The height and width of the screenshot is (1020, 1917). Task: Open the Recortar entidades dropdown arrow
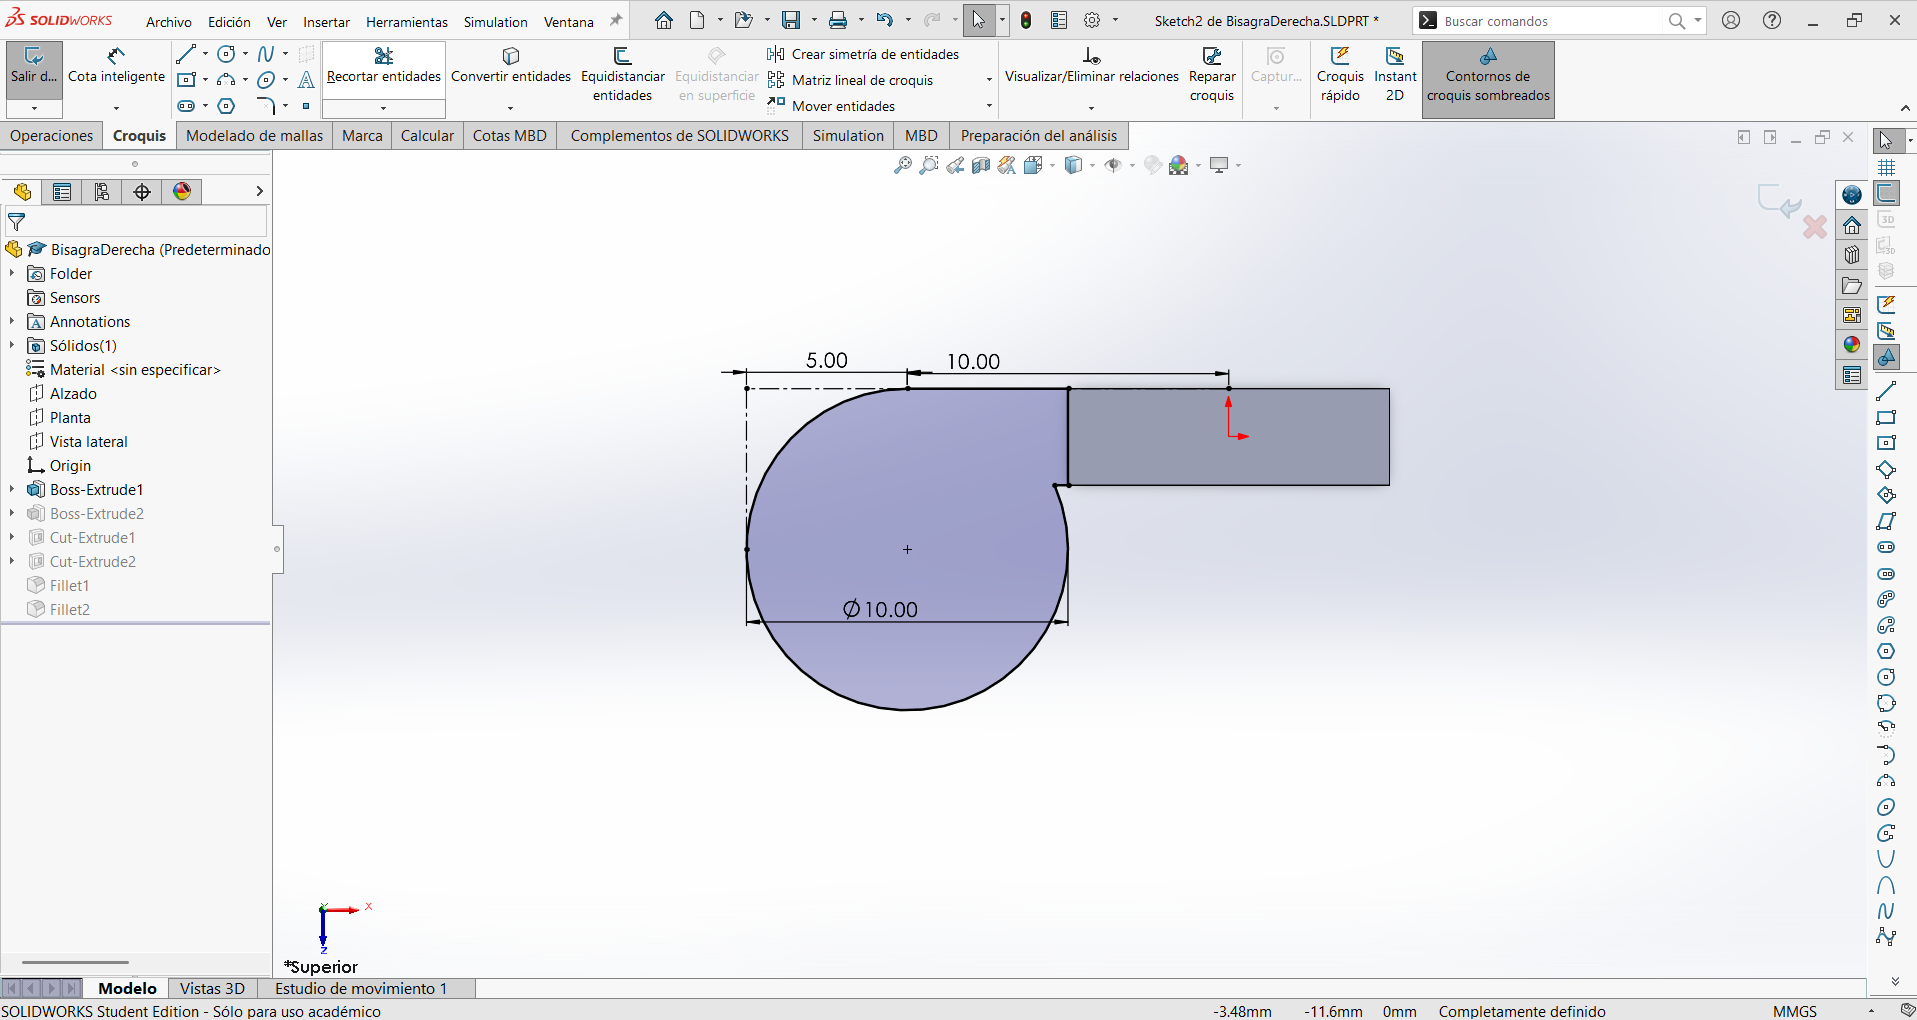coord(384,108)
